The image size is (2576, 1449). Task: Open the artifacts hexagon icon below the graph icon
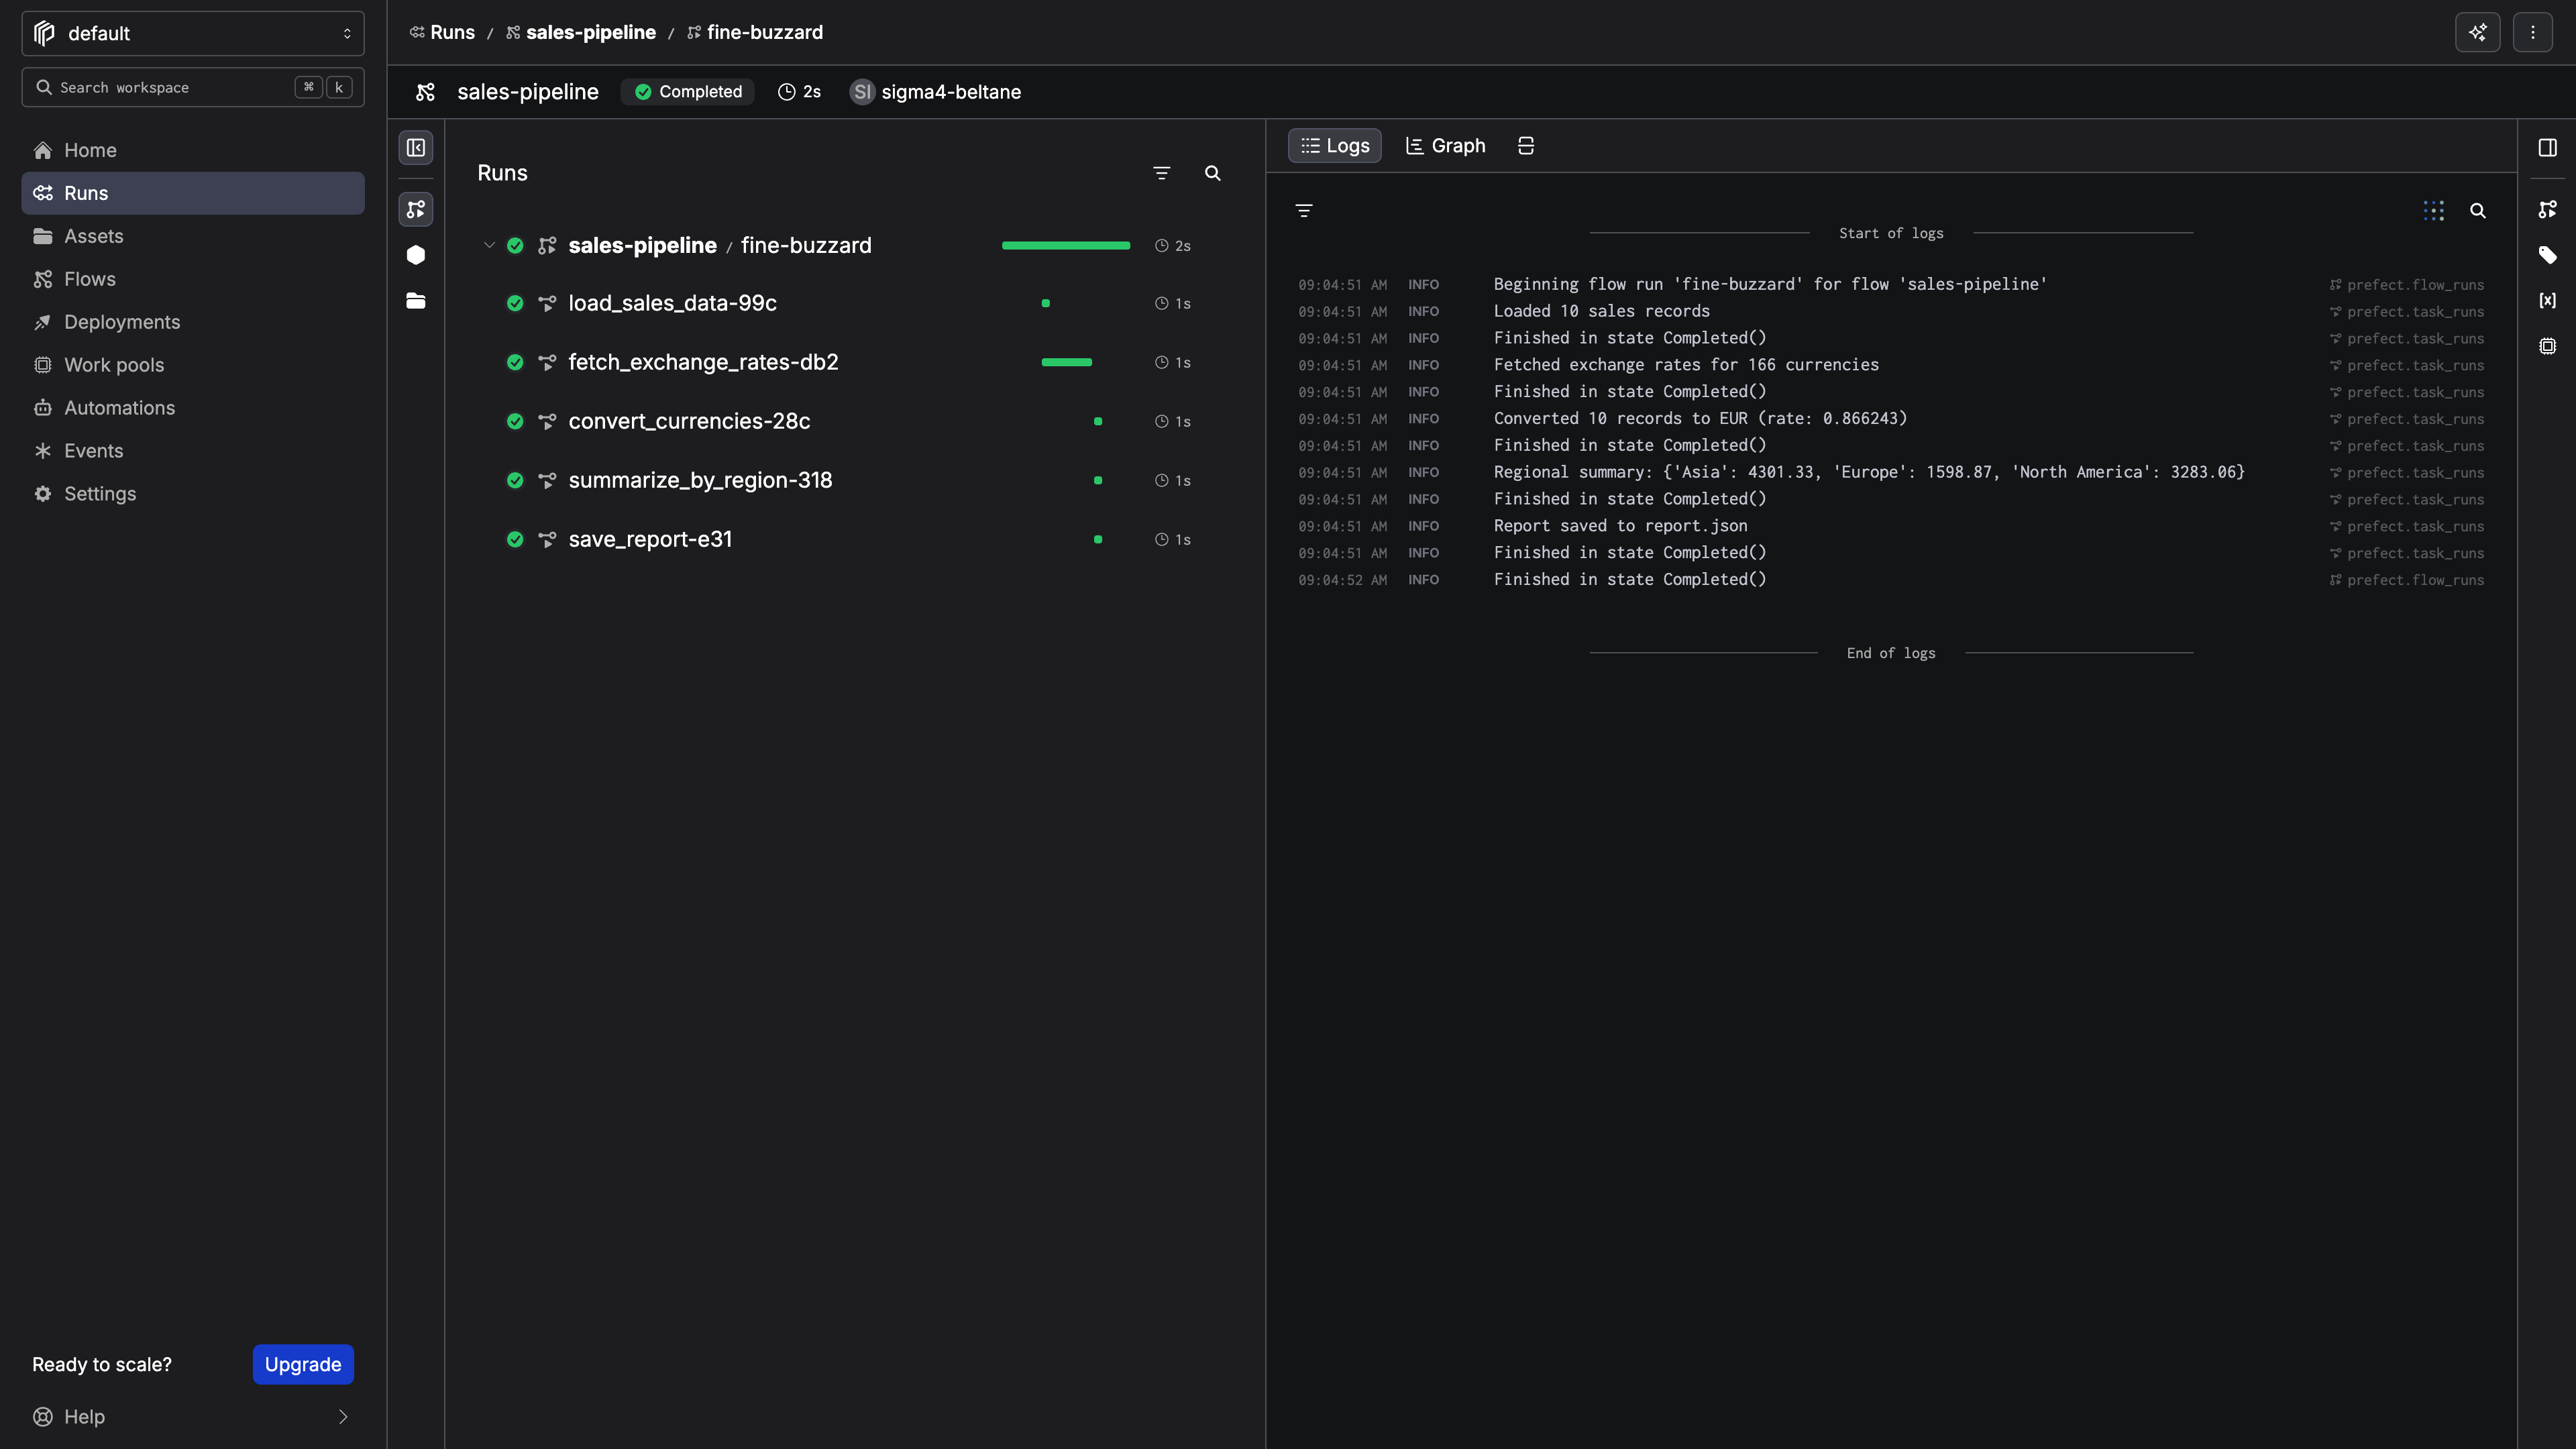click(x=417, y=255)
